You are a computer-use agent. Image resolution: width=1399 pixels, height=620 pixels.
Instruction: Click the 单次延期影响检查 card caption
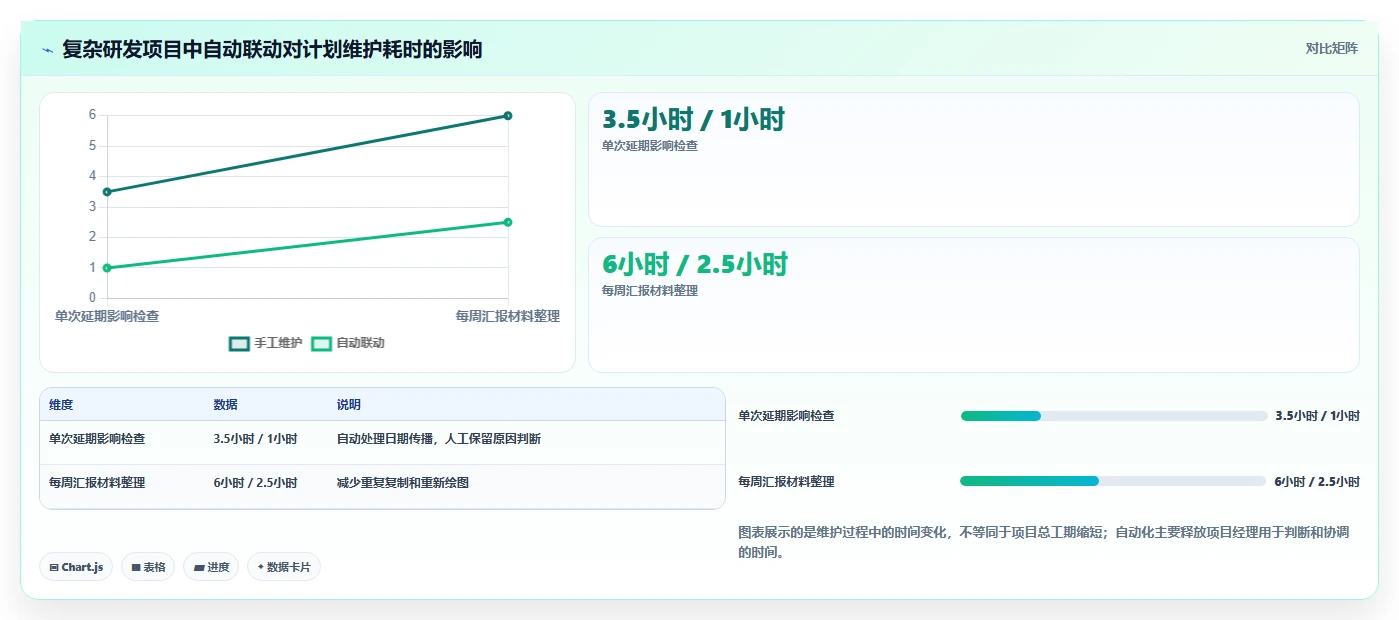[x=650, y=146]
